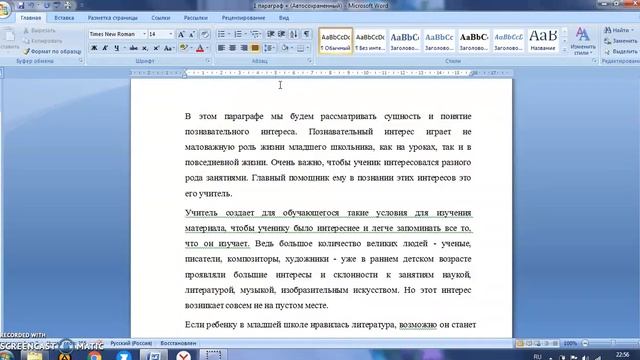The width and height of the screenshot is (640, 360).
Task: Click the Undo arrow in quick access toolbar
Action: click(x=32, y=6)
